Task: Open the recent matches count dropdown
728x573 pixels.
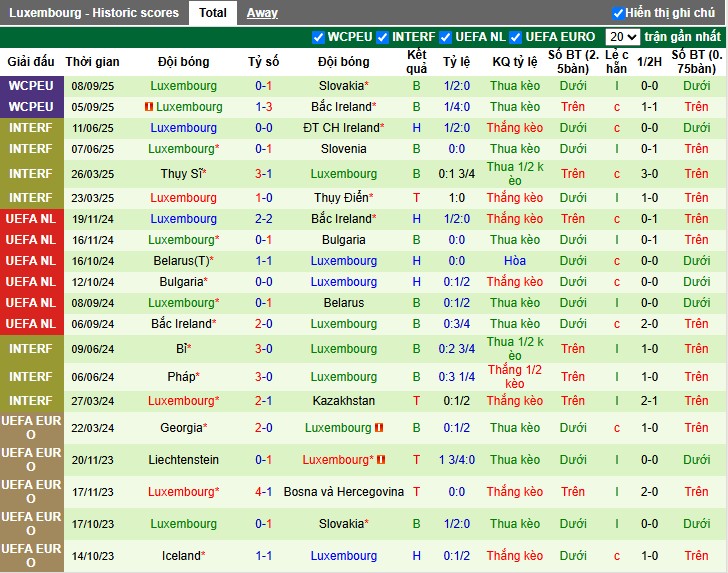Action: point(622,37)
